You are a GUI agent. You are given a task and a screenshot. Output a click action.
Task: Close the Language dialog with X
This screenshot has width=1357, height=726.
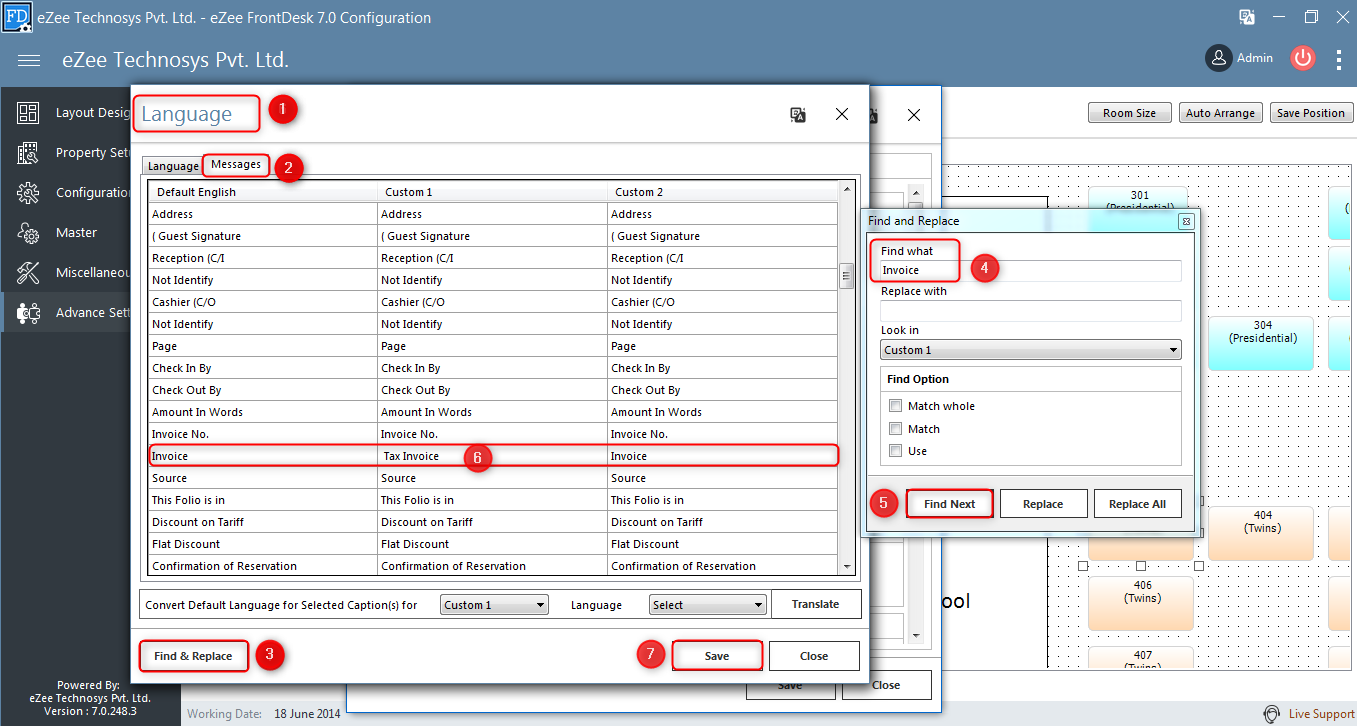(842, 115)
